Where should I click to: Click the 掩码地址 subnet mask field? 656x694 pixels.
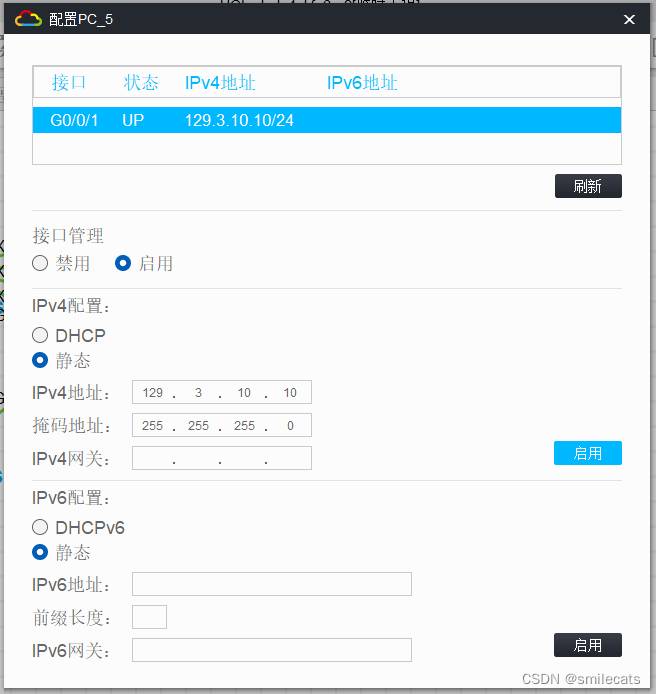coord(222,425)
